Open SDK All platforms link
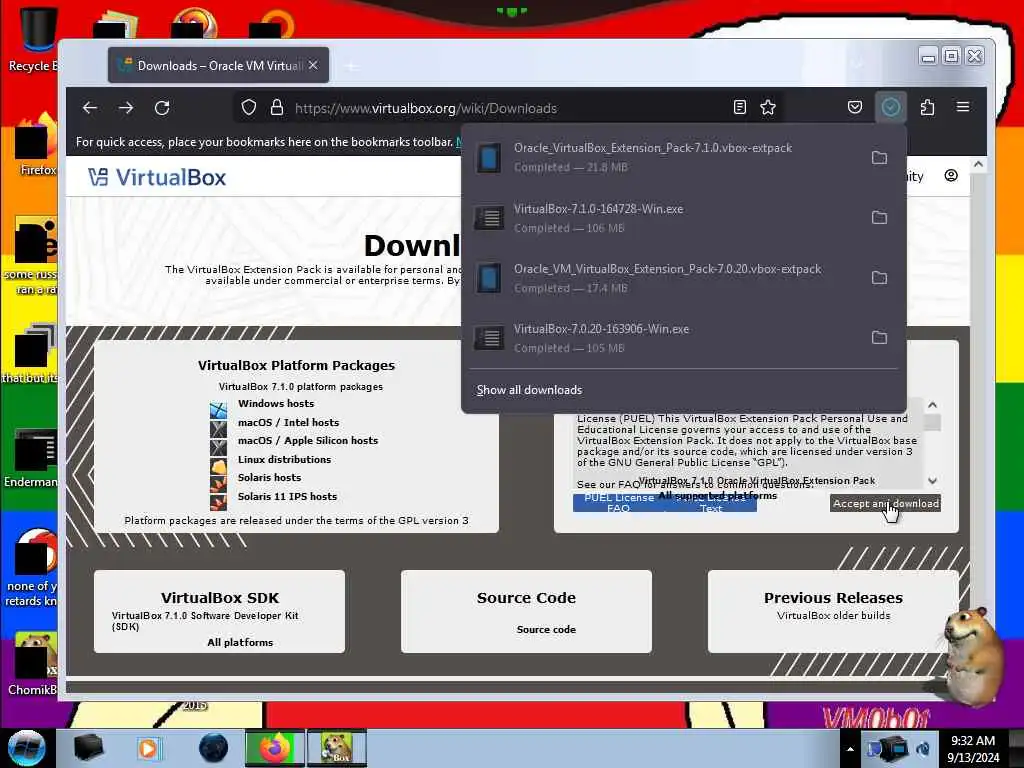The image size is (1024, 768). [x=240, y=643]
